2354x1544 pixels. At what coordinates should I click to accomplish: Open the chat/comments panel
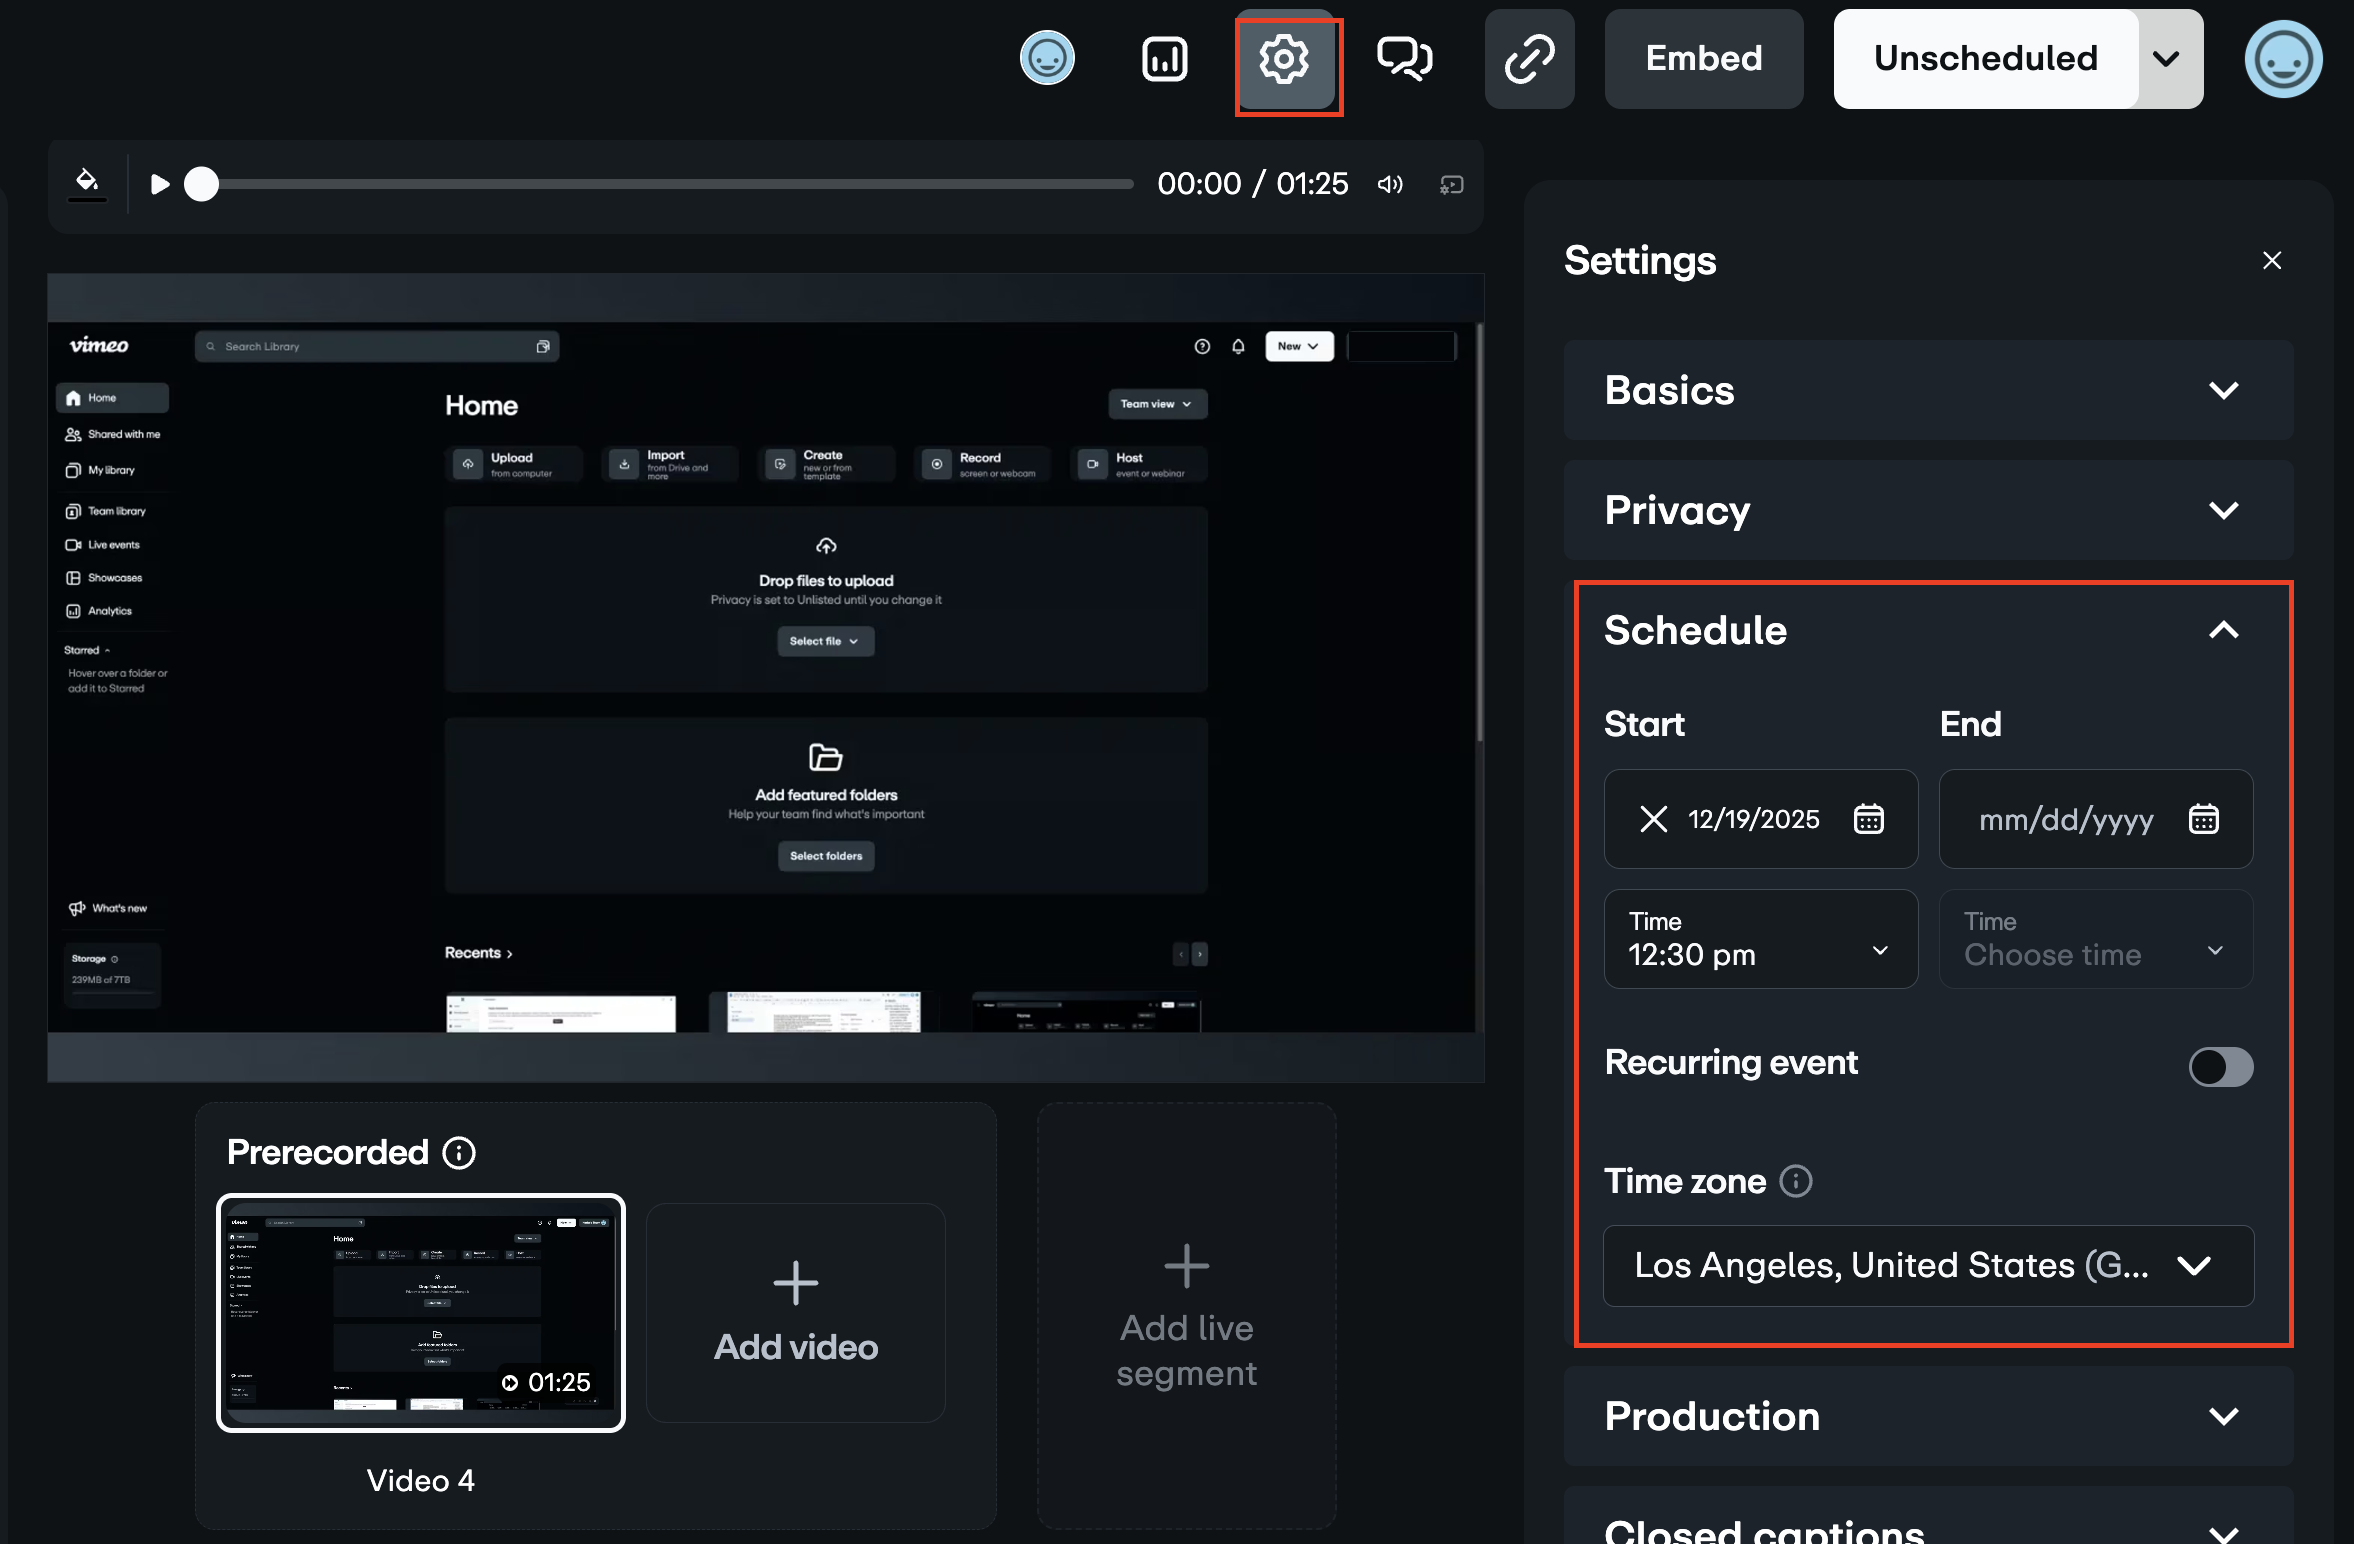(x=1405, y=59)
